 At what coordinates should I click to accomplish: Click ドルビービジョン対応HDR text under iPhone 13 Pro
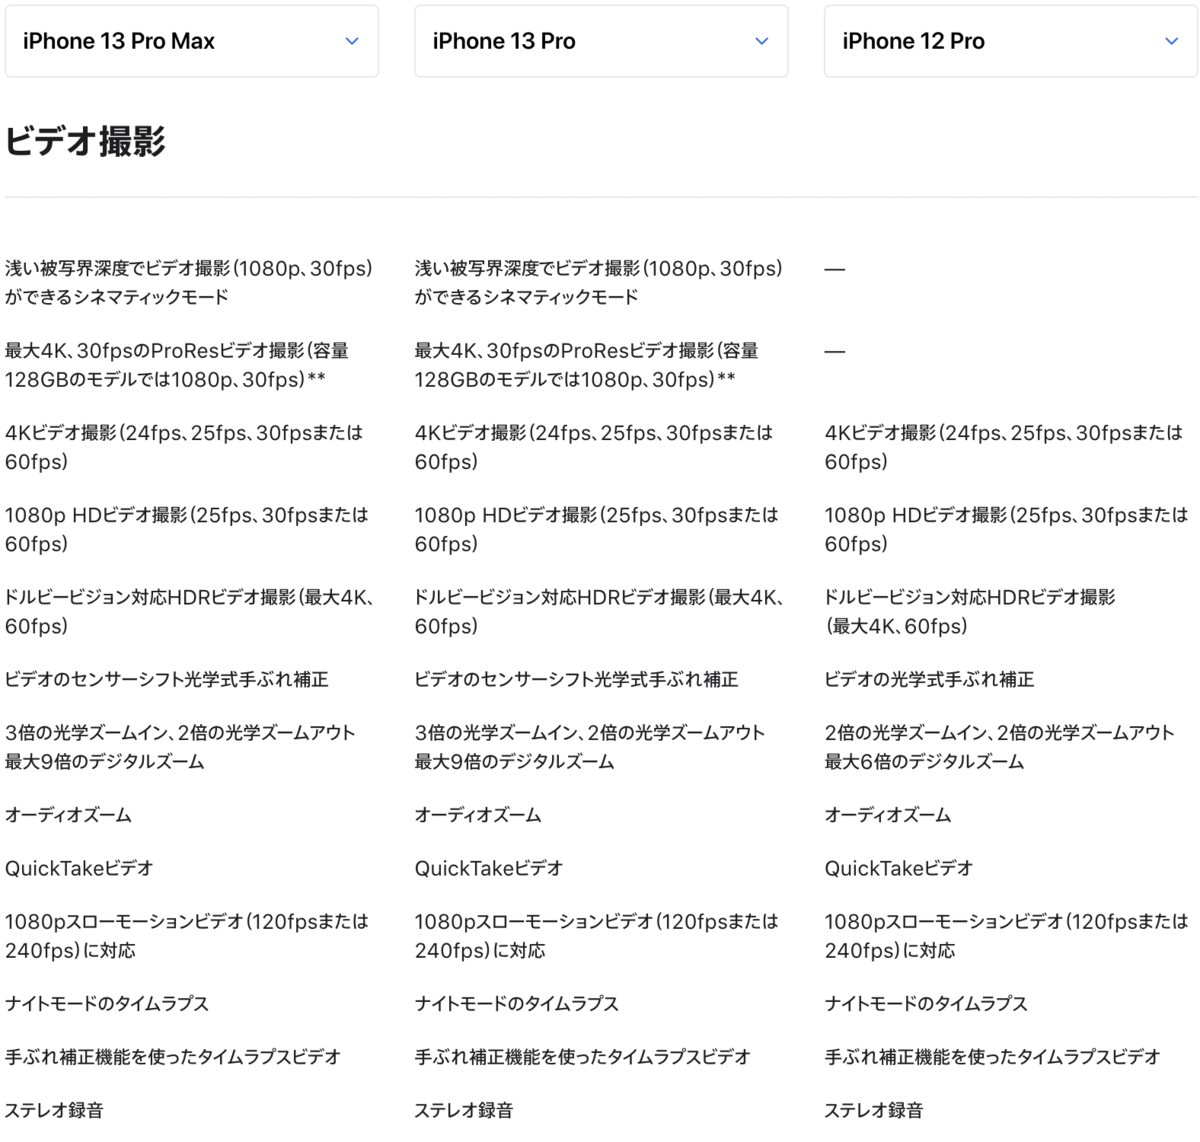click(x=600, y=611)
